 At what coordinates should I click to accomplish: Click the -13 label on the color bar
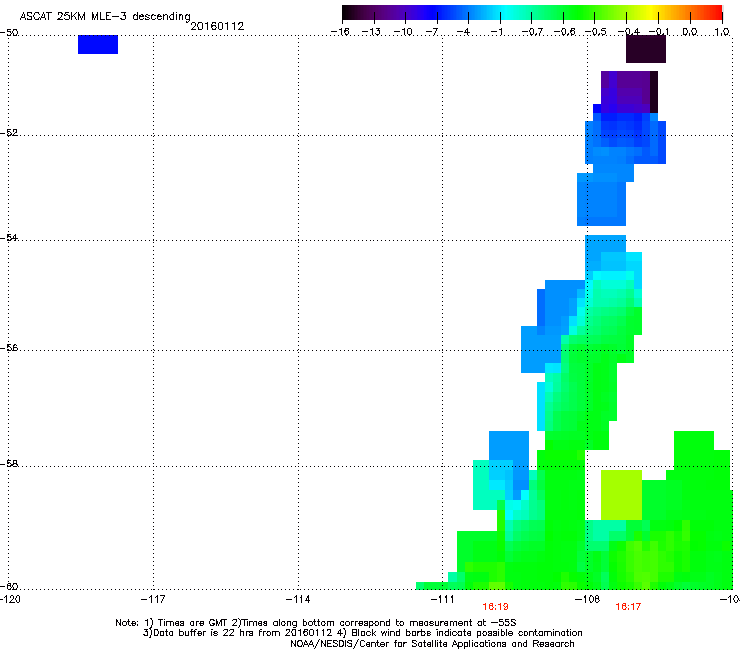[x=371, y=32]
